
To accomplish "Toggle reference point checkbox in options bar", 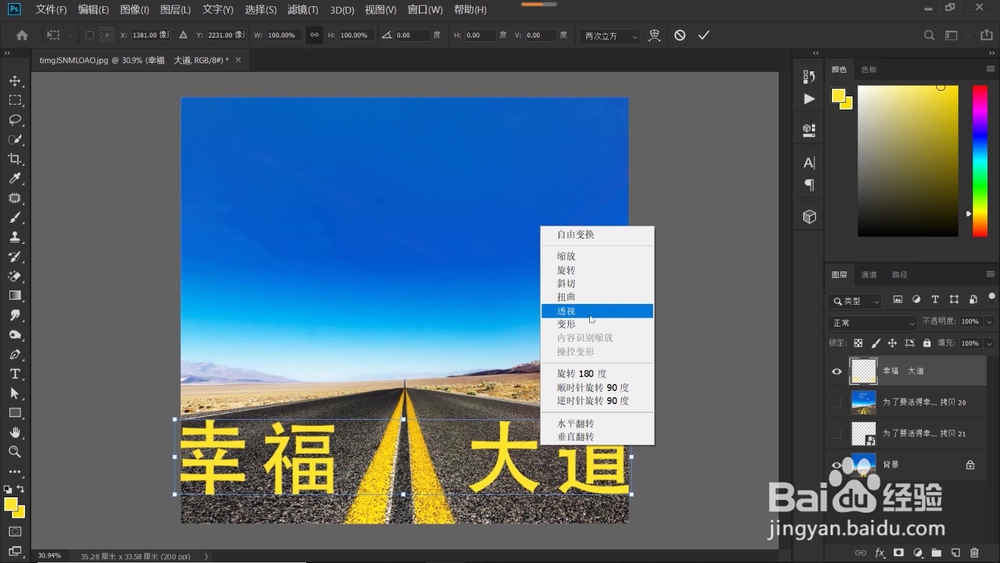I will tap(89, 35).
